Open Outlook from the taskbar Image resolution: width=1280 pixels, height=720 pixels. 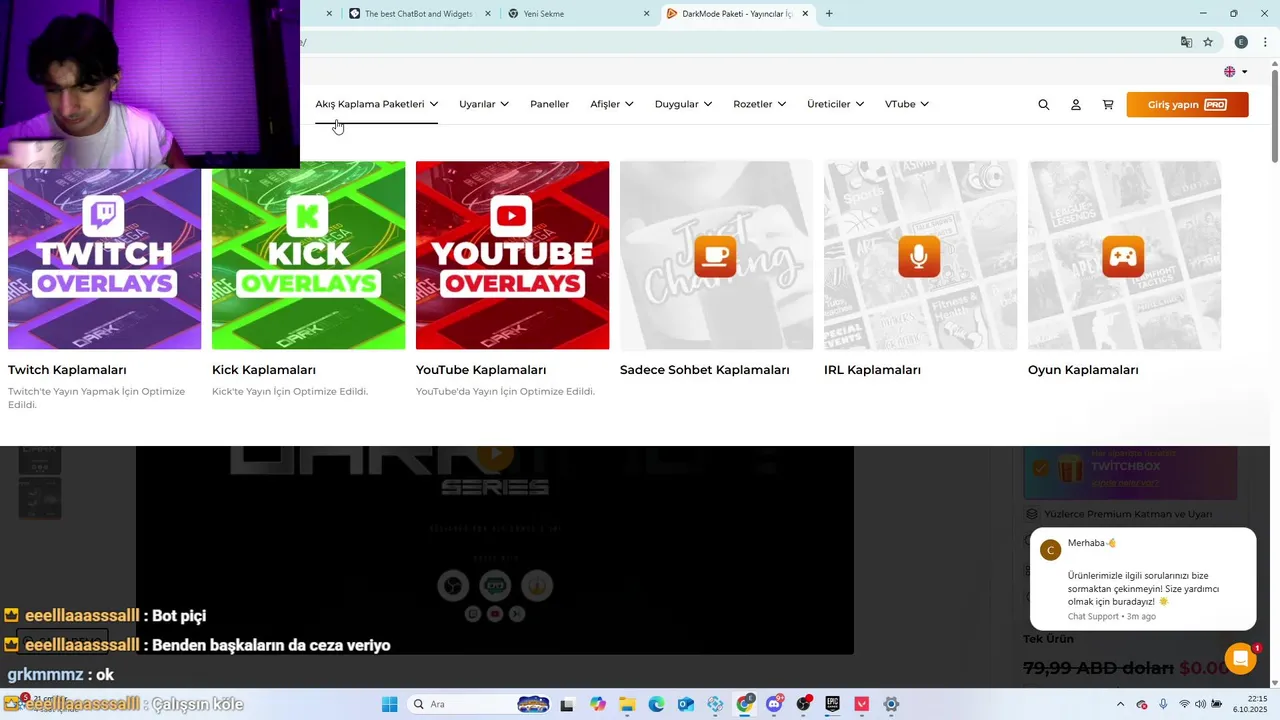pyautogui.click(x=686, y=704)
